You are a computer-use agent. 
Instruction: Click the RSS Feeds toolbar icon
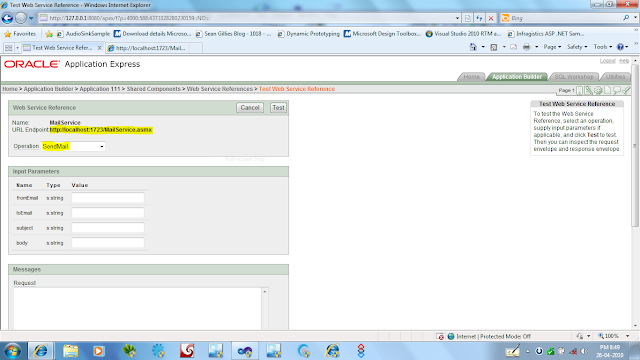[x=494, y=47]
